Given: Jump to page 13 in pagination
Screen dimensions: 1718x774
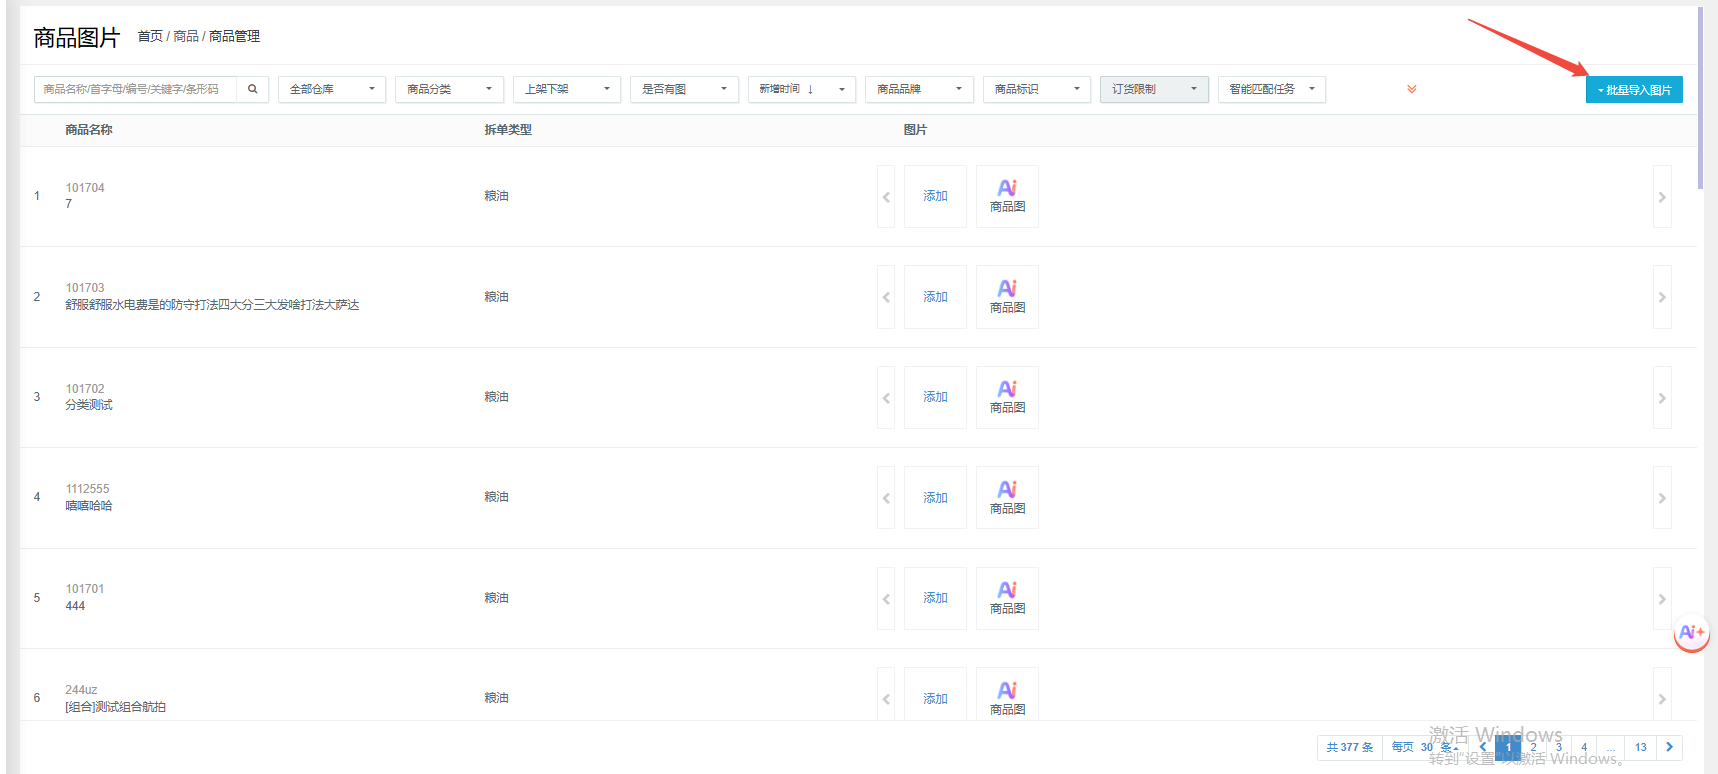Looking at the screenshot, I should click(1641, 747).
